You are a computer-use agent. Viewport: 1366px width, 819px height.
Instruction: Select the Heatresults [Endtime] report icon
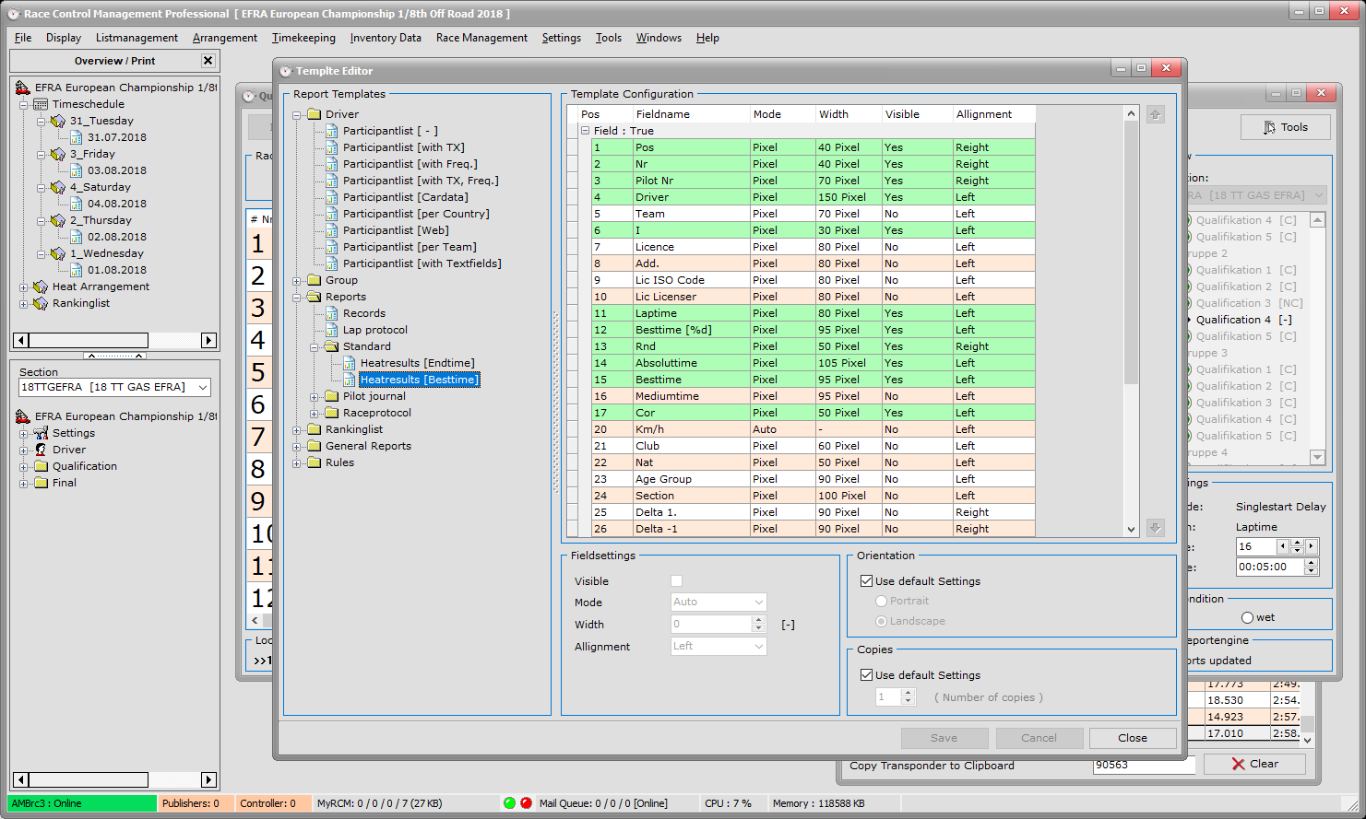pyautogui.click(x=350, y=363)
